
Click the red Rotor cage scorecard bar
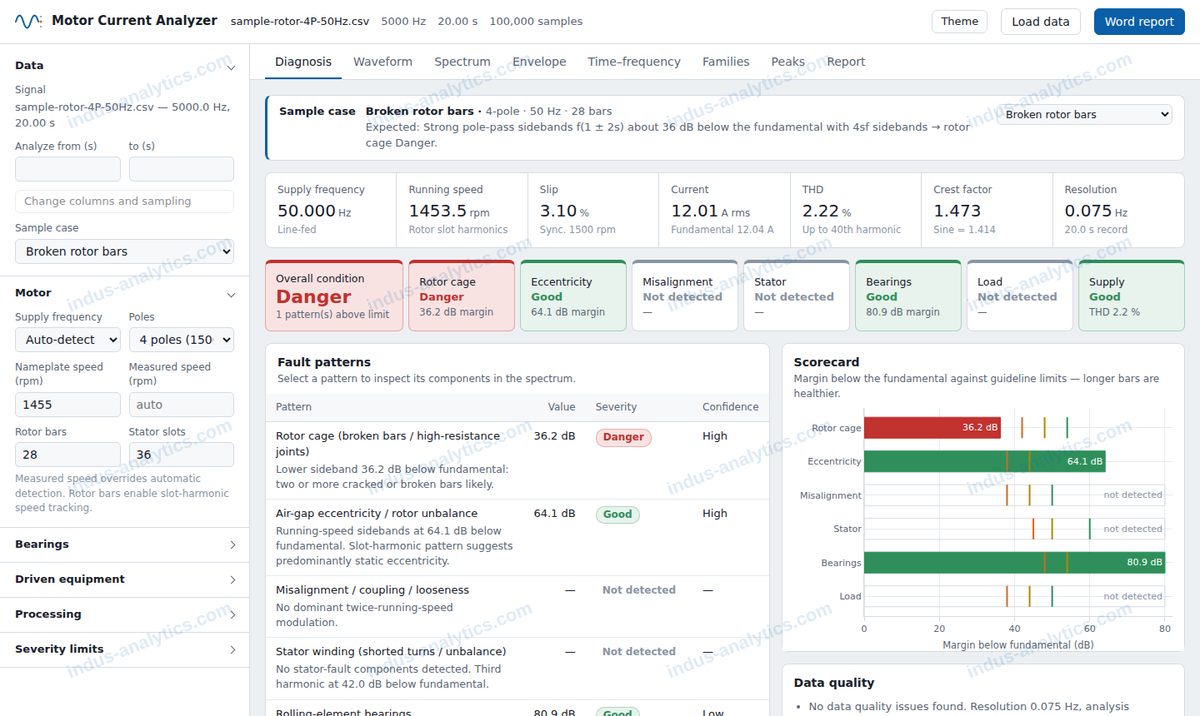932,428
